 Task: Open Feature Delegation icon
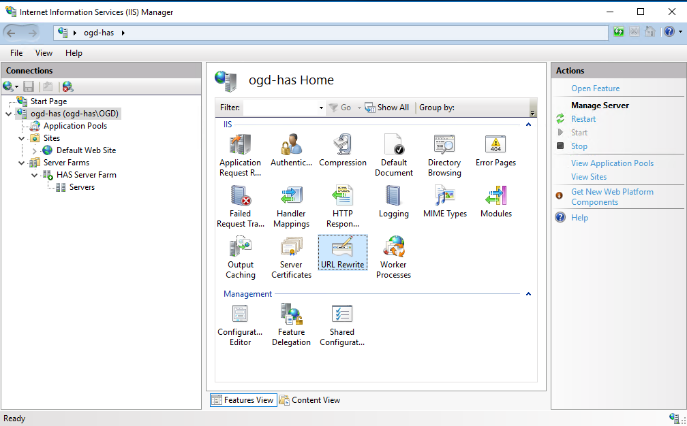click(291, 325)
